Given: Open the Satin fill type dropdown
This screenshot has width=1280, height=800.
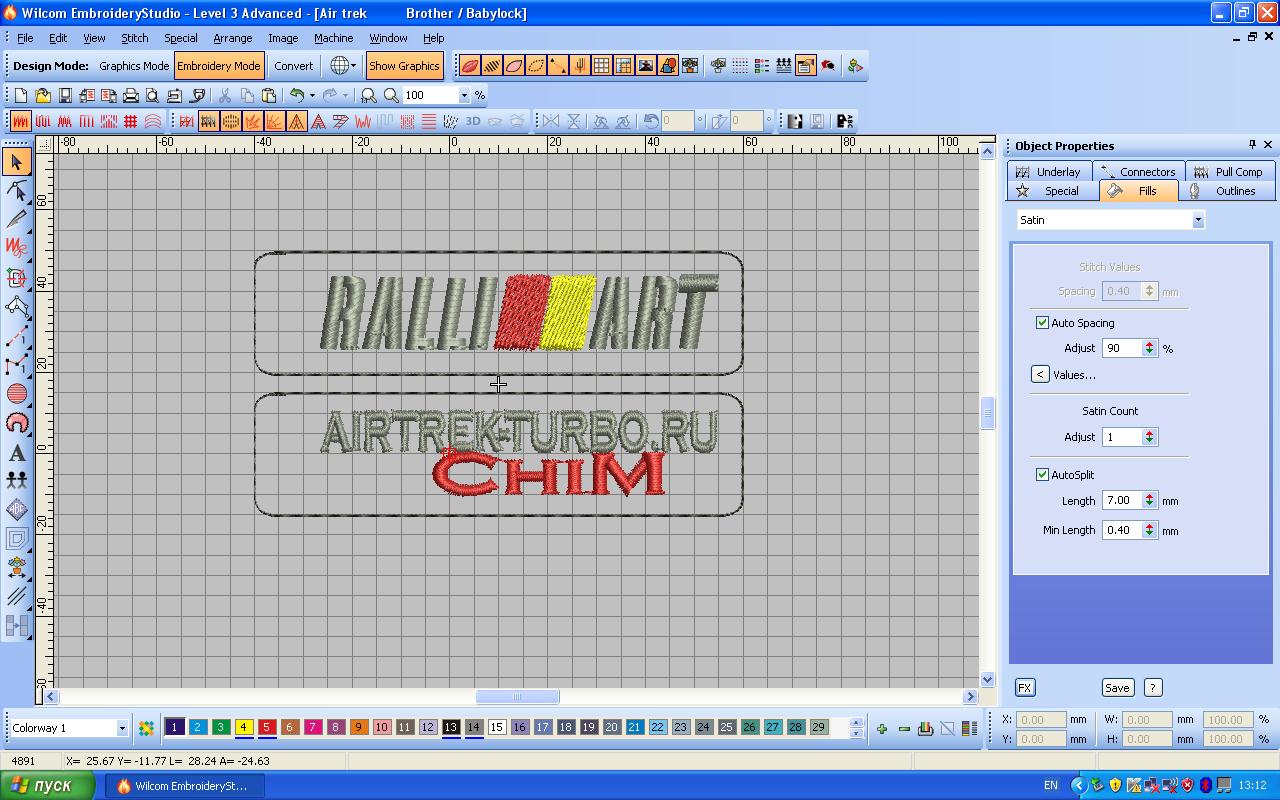Looking at the screenshot, I should click(x=1197, y=220).
